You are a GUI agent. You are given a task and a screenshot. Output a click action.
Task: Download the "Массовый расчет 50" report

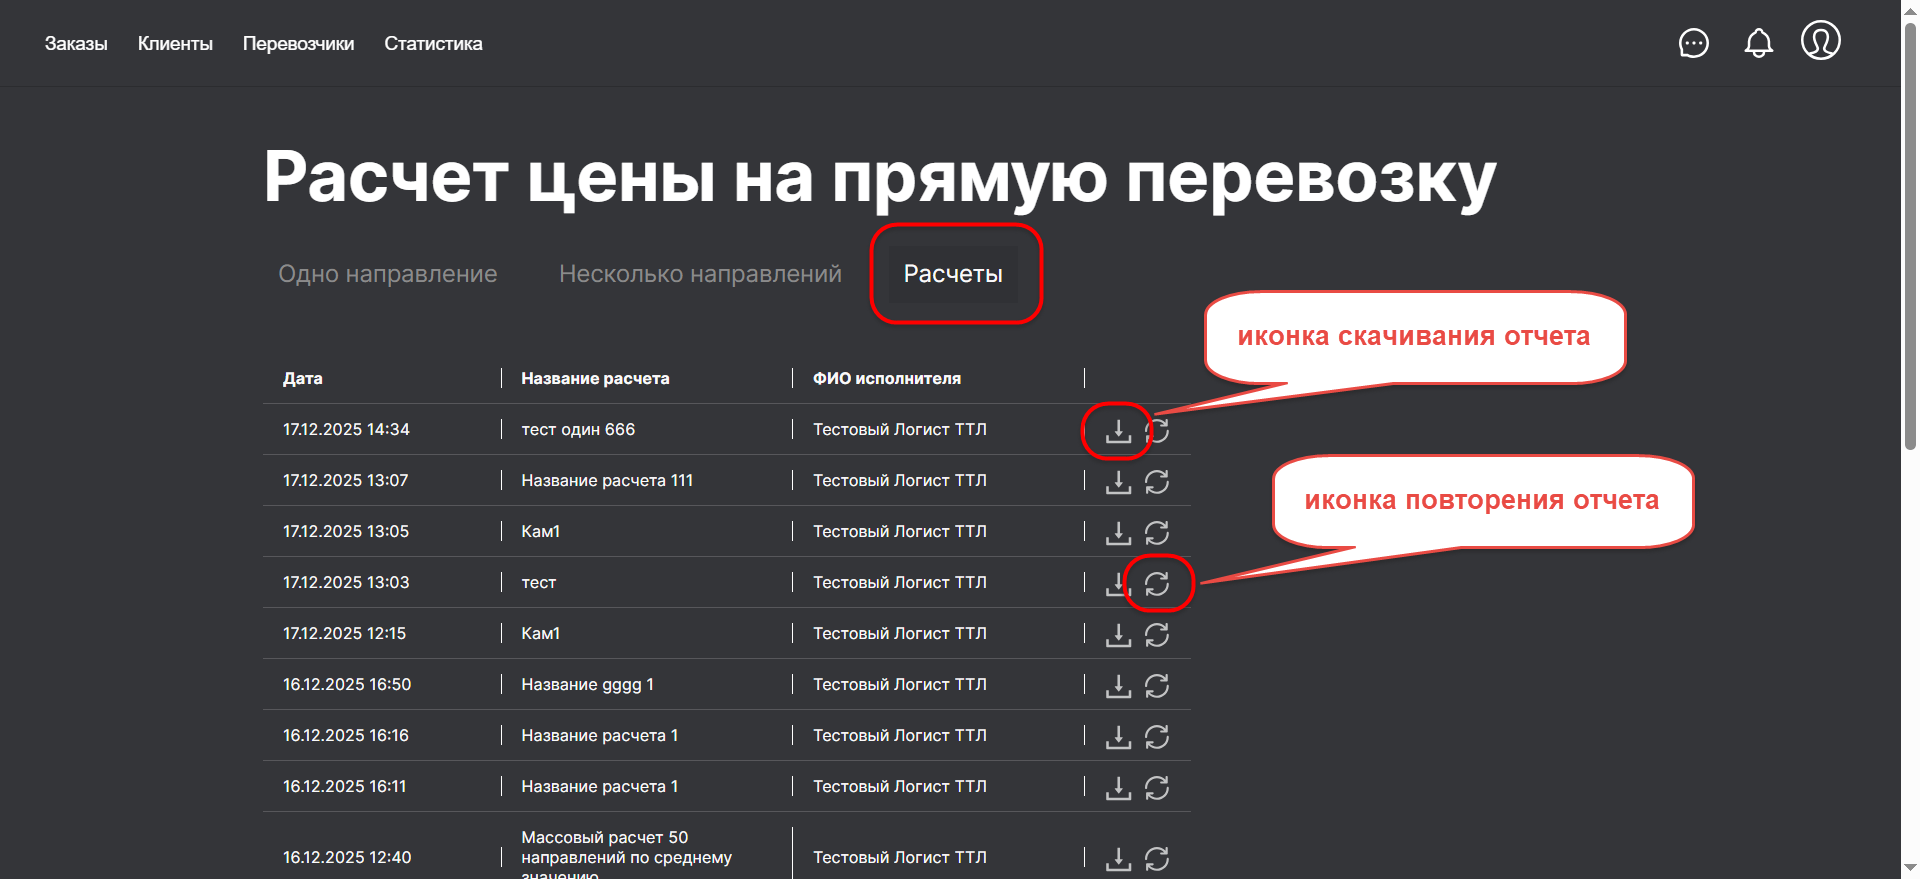tap(1118, 859)
